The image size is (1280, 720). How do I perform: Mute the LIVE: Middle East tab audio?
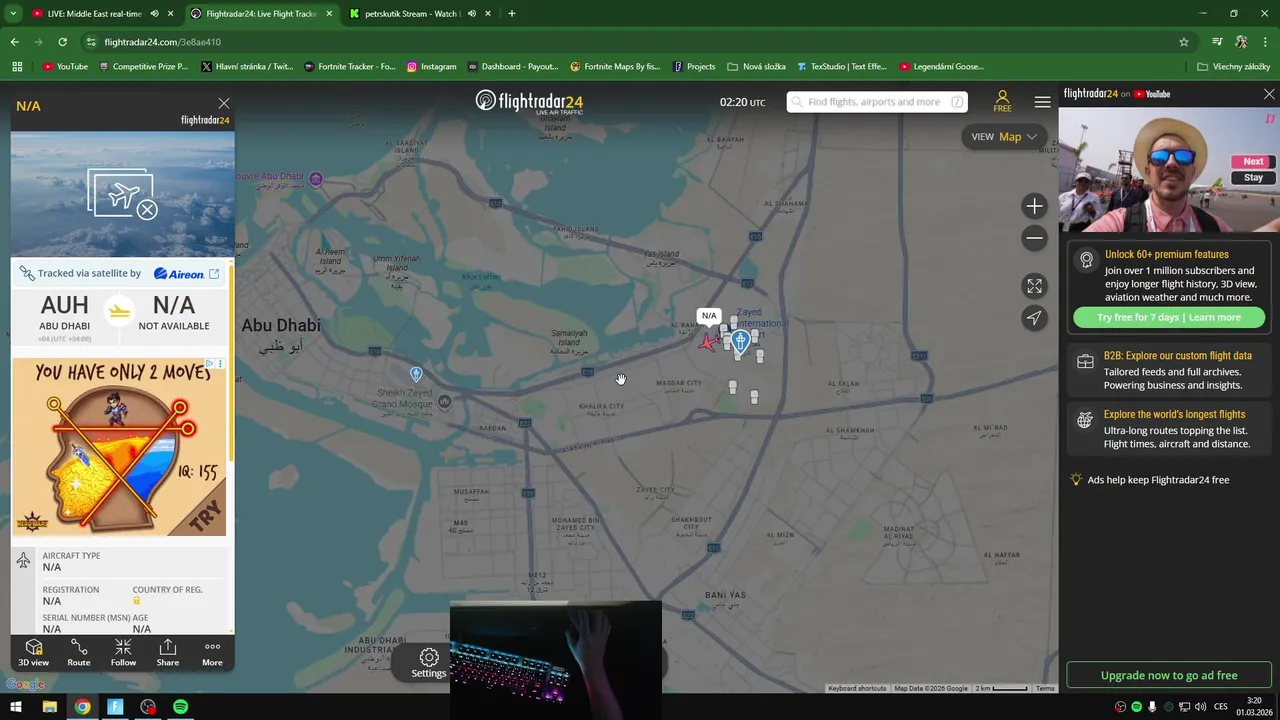click(x=154, y=14)
